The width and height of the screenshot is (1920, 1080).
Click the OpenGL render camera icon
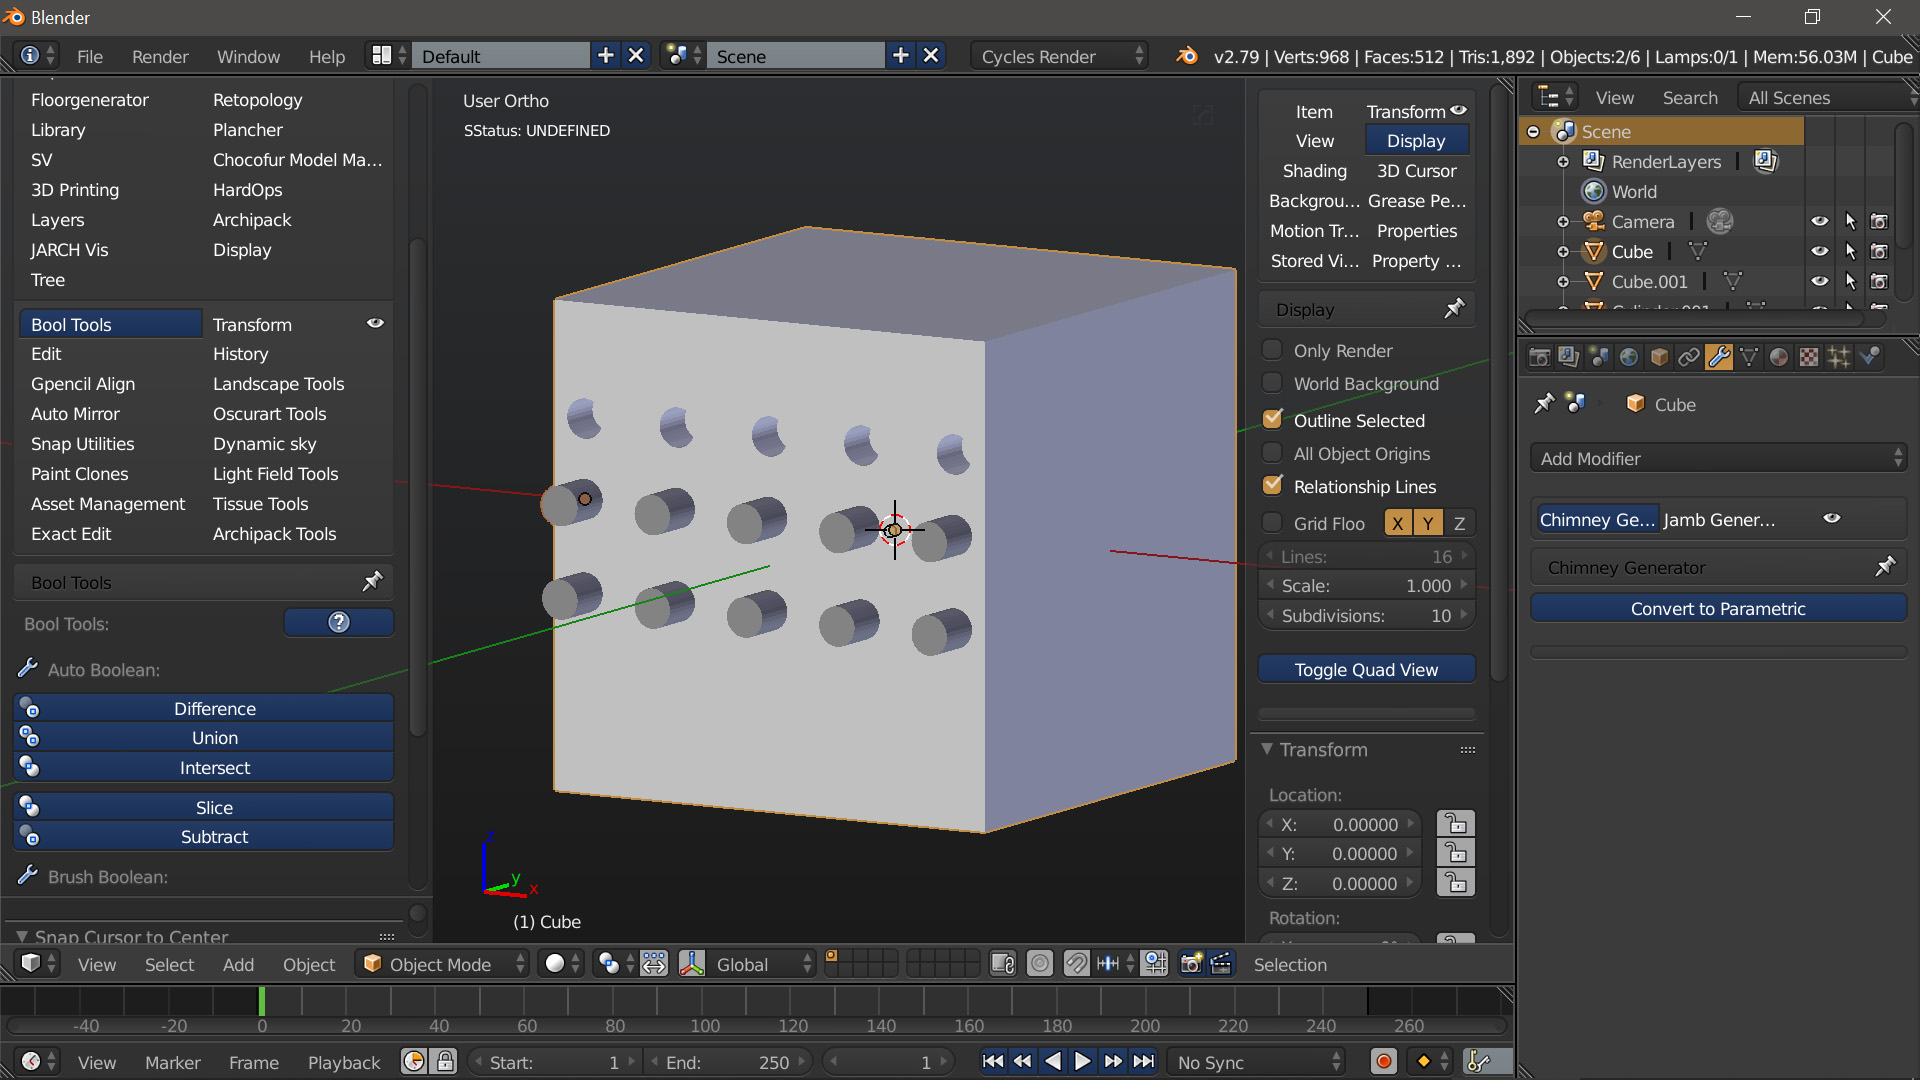[1190, 964]
